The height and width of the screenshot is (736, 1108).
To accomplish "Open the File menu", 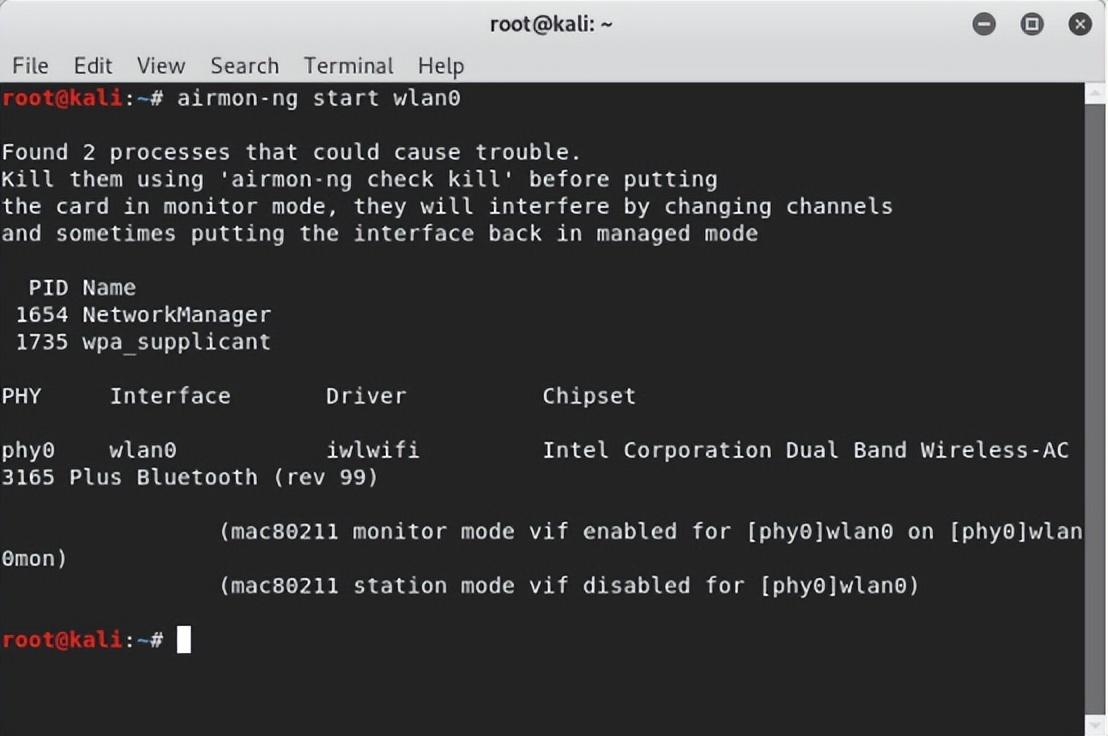I will coord(30,66).
